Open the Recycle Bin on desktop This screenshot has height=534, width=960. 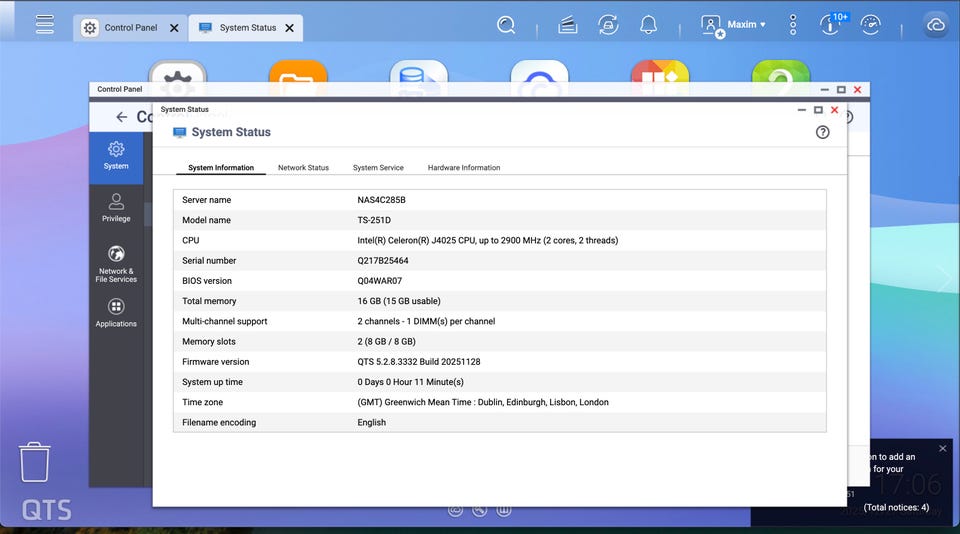35,462
